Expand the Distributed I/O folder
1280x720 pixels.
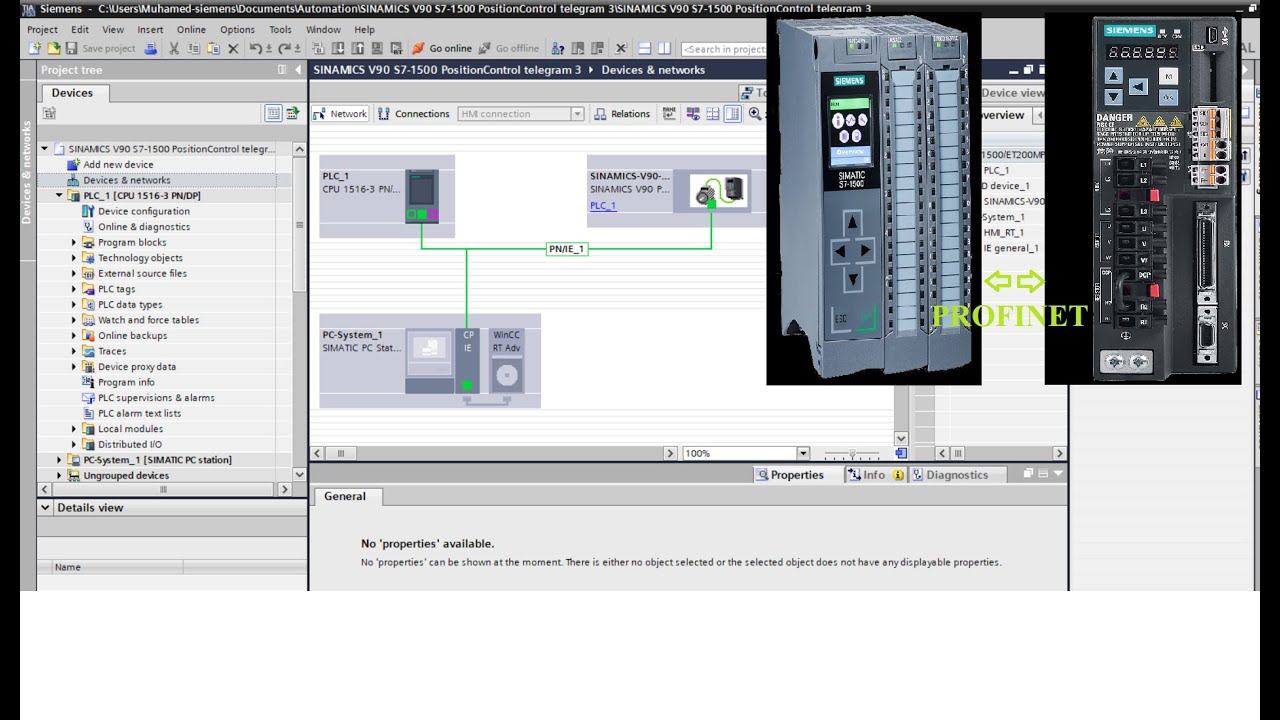73,445
